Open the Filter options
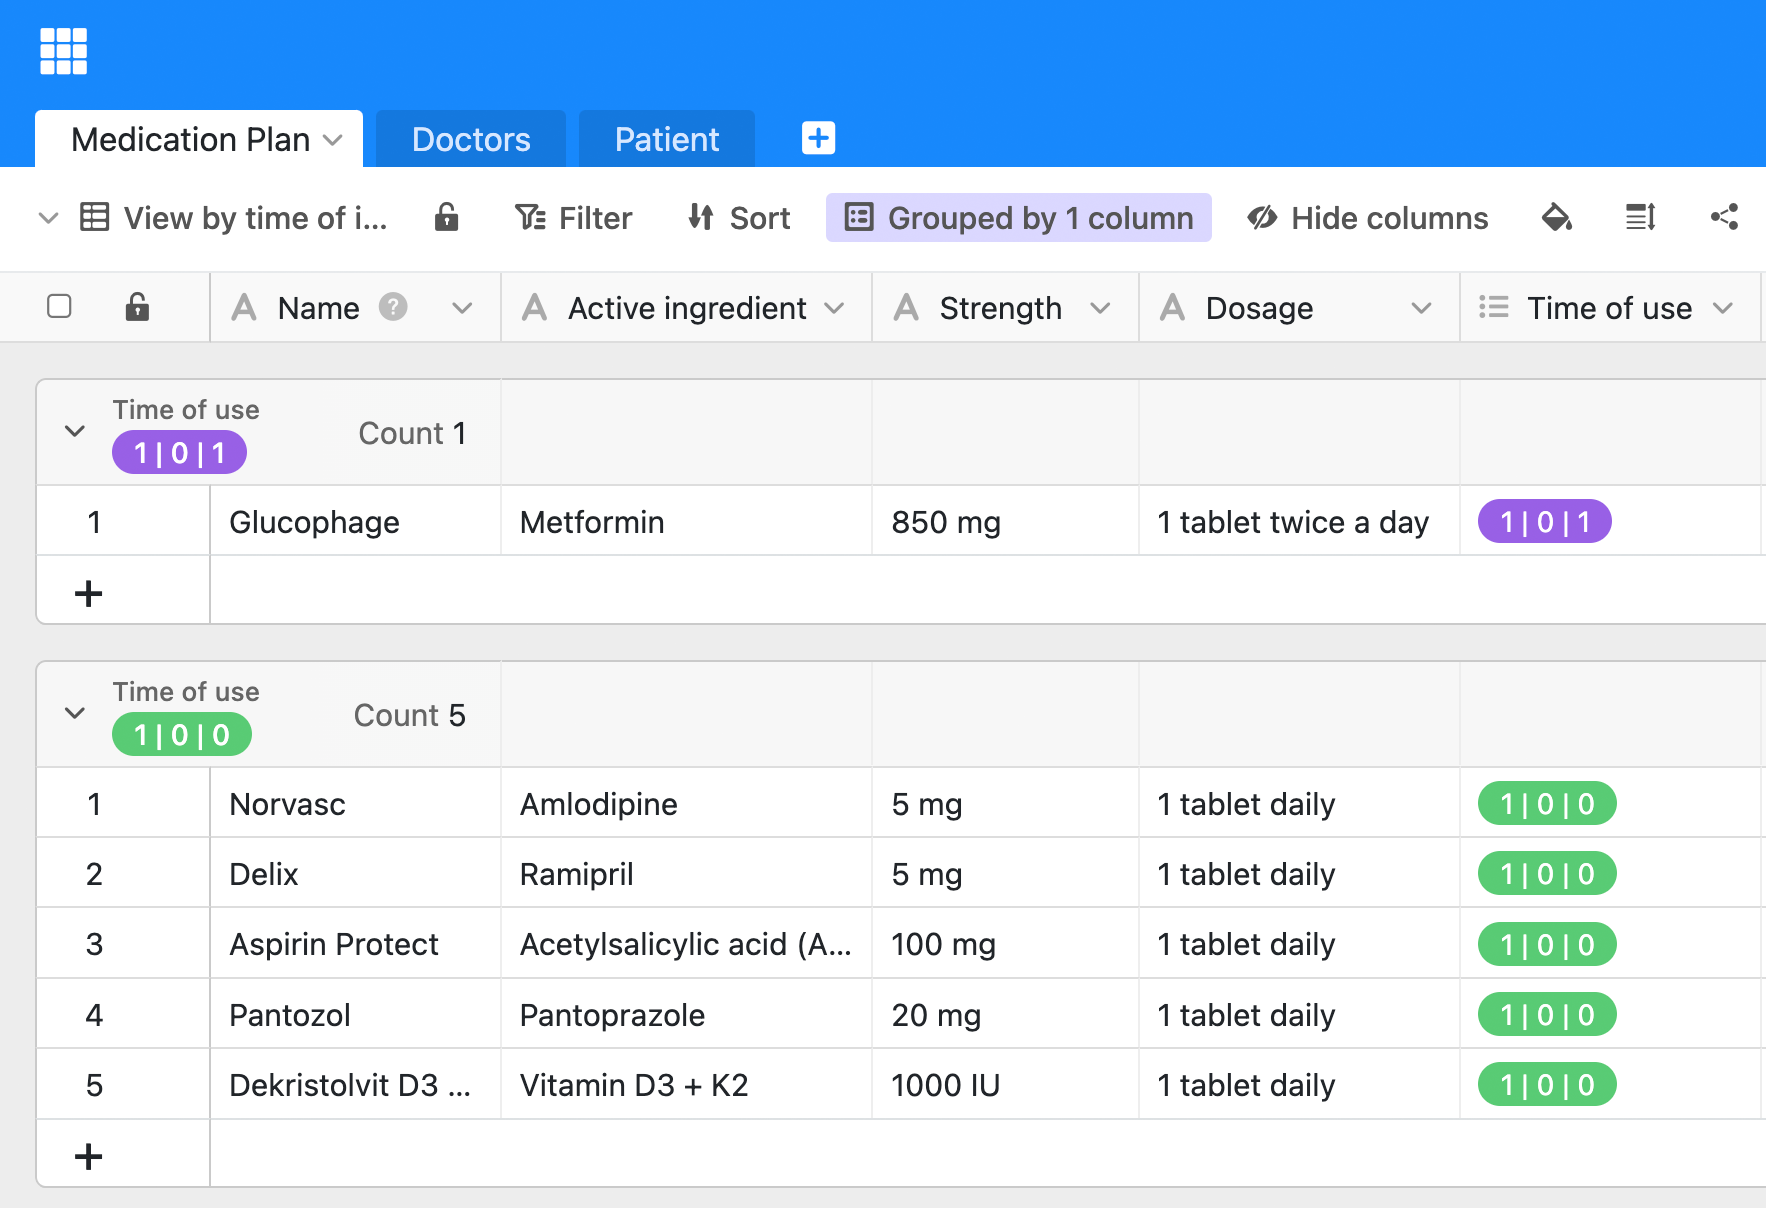The width and height of the screenshot is (1766, 1208). coord(573,217)
